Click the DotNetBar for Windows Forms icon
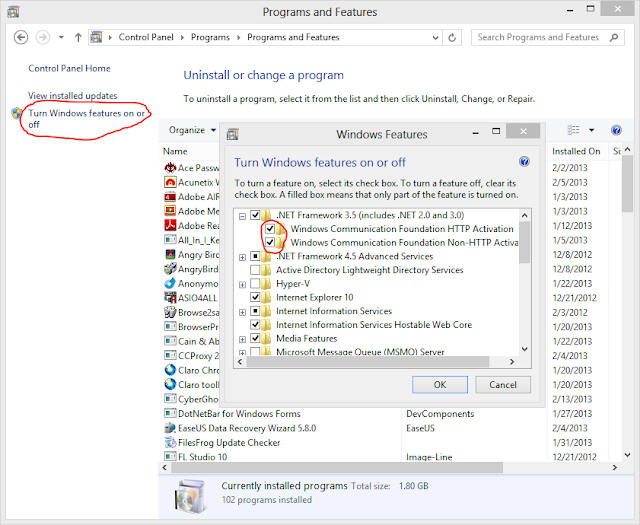640x525 pixels. click(170, 413)
